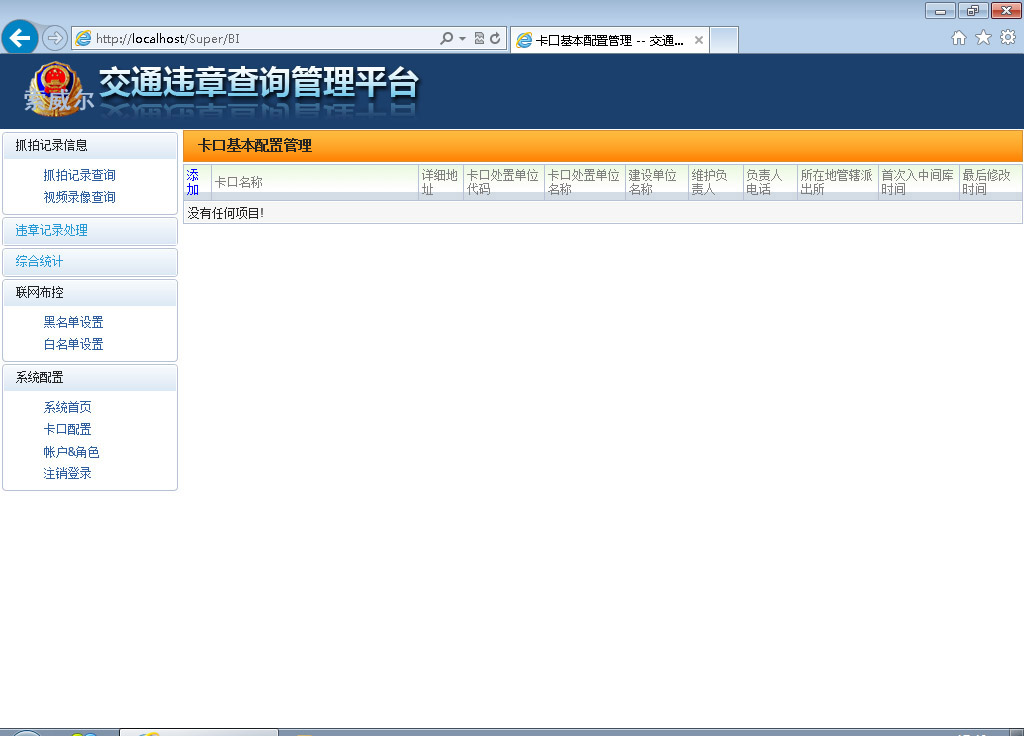
Task: Close the 卡口基本配置管理 browser tab
Action: point(699,40)
